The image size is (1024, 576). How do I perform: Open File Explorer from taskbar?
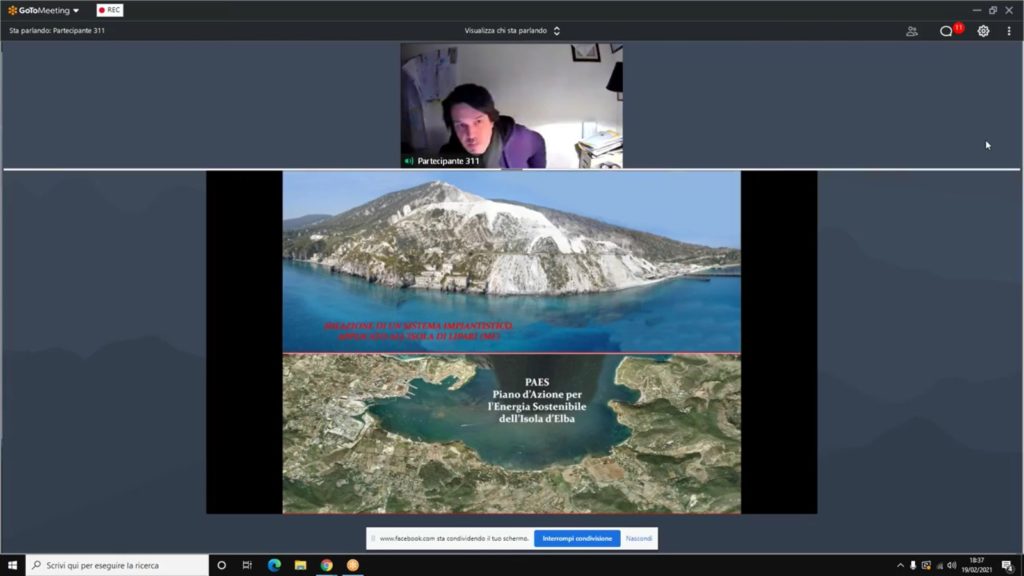tap(300, 565)
